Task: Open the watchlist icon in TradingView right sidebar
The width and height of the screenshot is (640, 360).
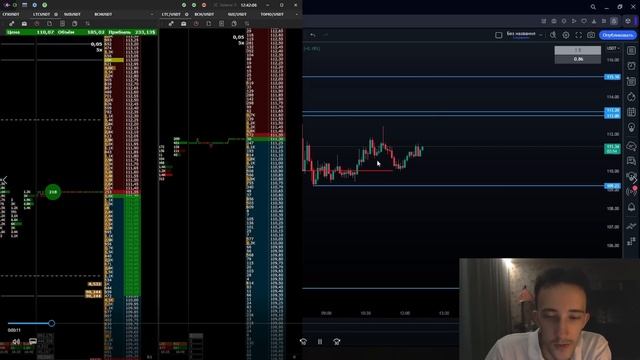Action: (x=631, y=50)
